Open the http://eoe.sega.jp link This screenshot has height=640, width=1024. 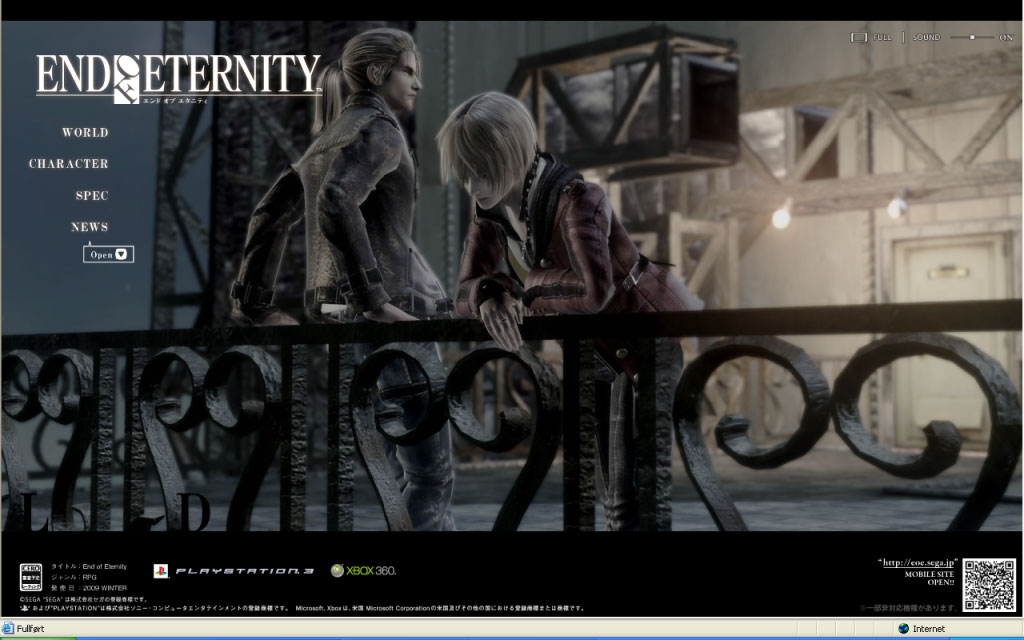click(918, 562)
